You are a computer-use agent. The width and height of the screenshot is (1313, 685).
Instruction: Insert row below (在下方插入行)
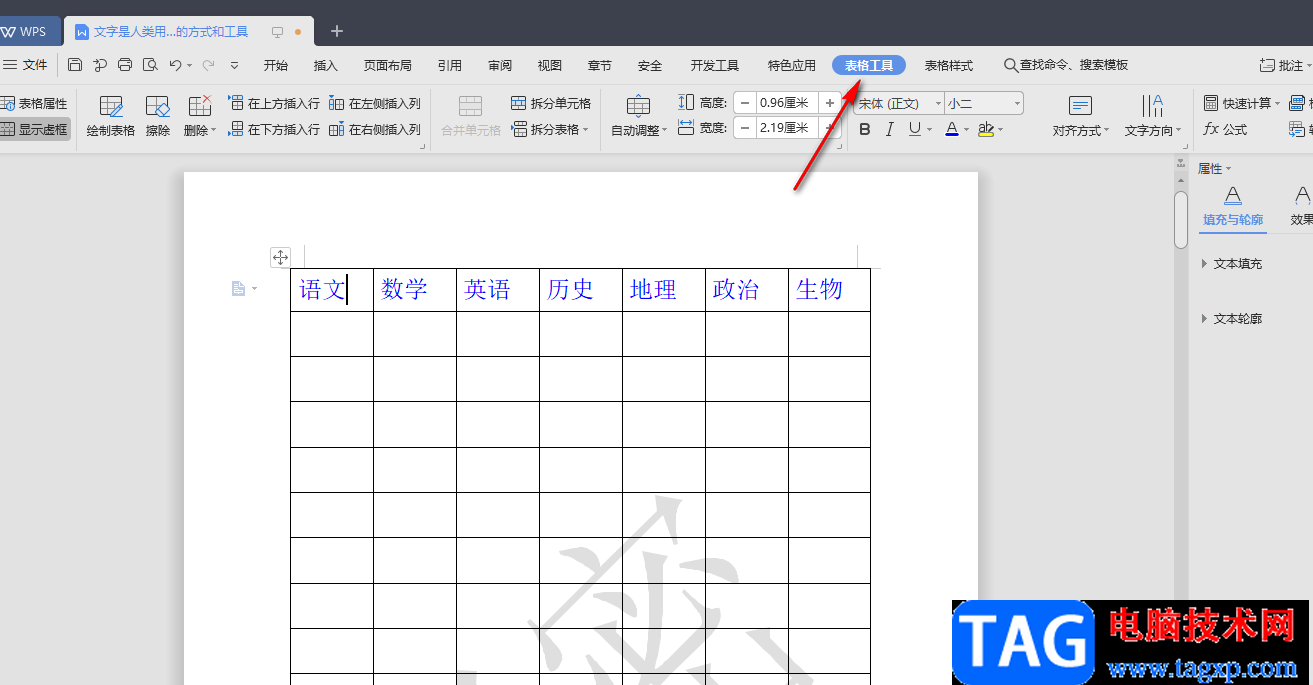point(274,129)
